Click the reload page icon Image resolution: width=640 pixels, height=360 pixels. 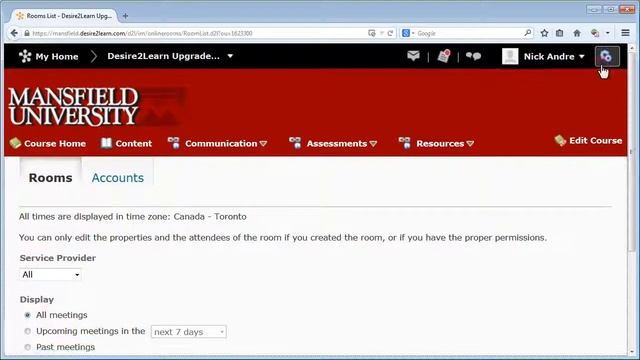390,33
